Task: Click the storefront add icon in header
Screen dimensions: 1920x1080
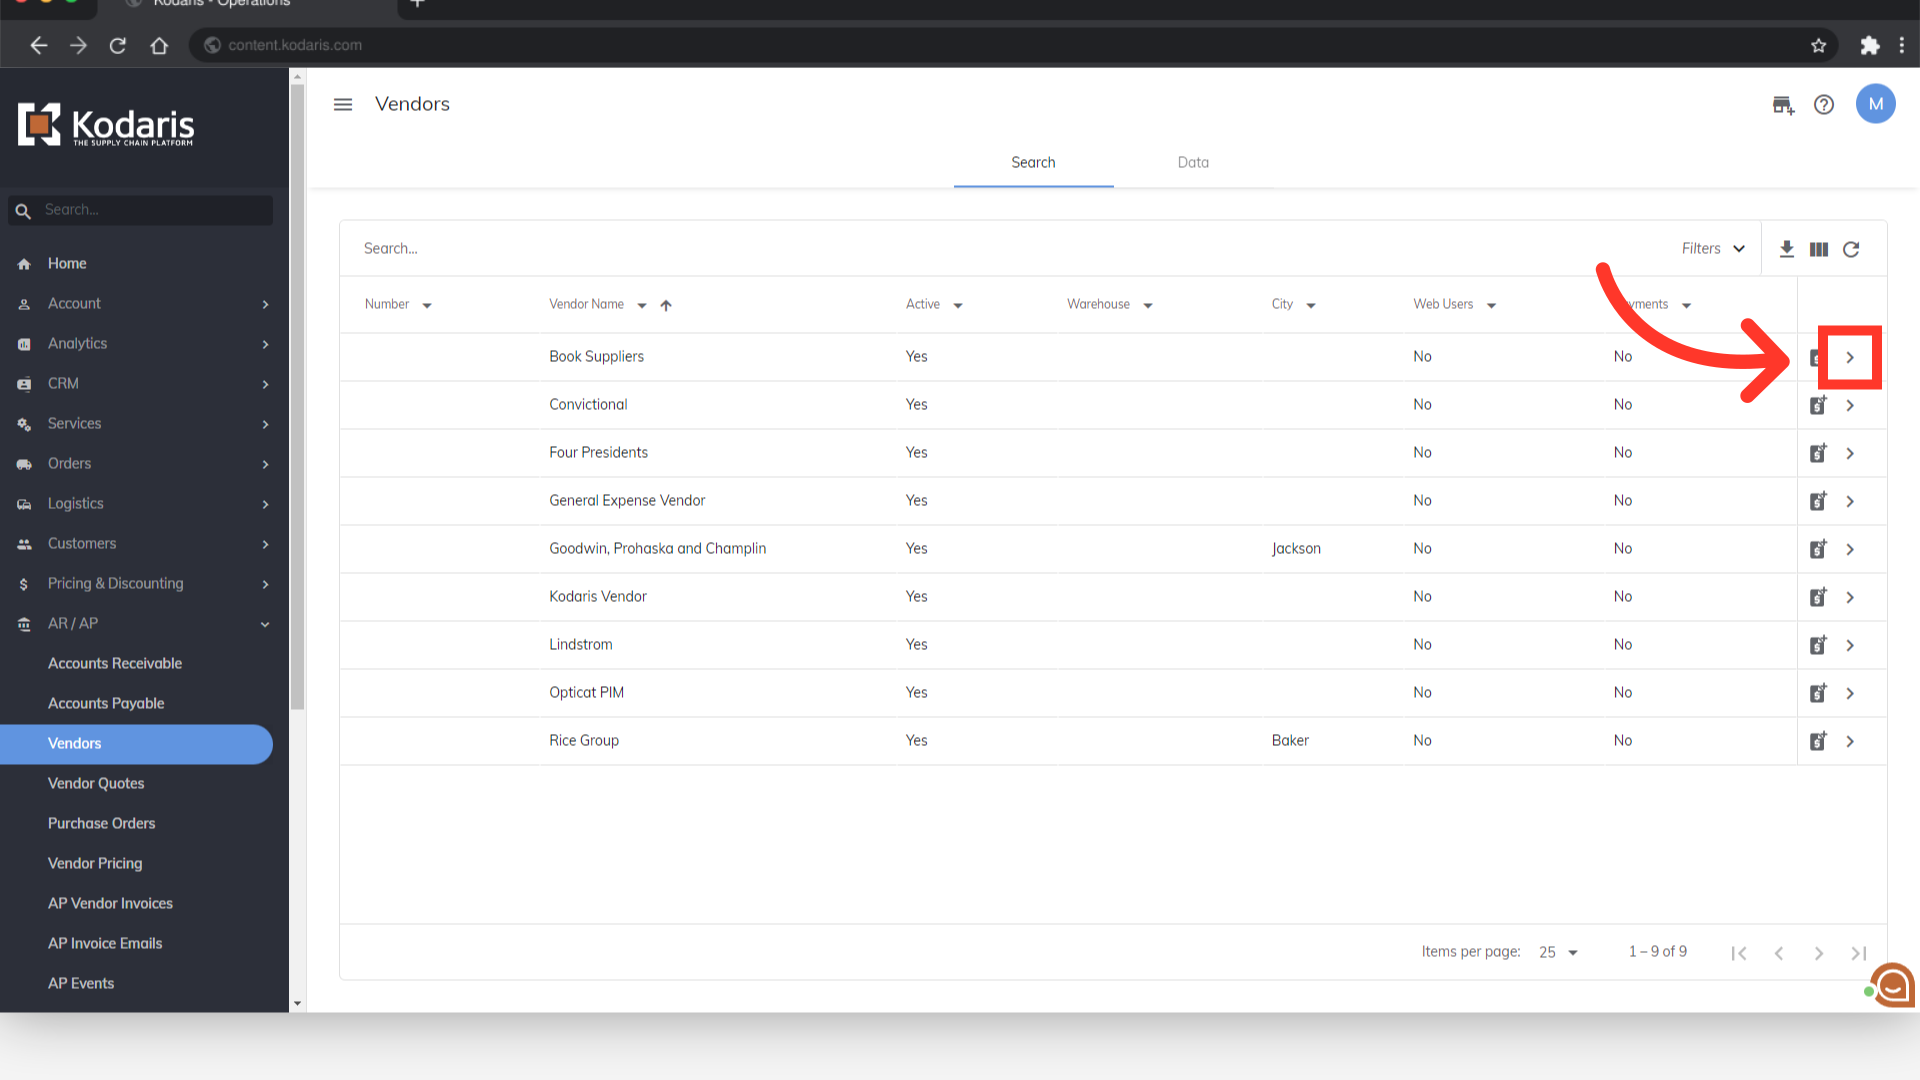Action: (1783, 104)
